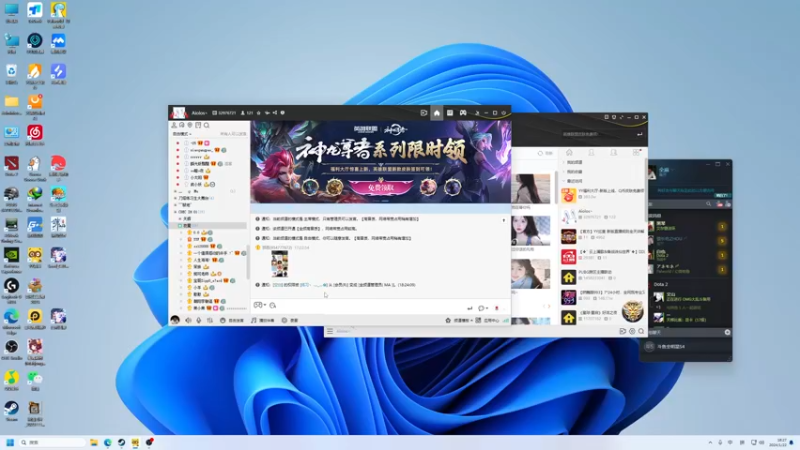Click the send arrow icon in chat input
Image resolution: width=800 pixels, height=450 pixels.
coord(469,308)
